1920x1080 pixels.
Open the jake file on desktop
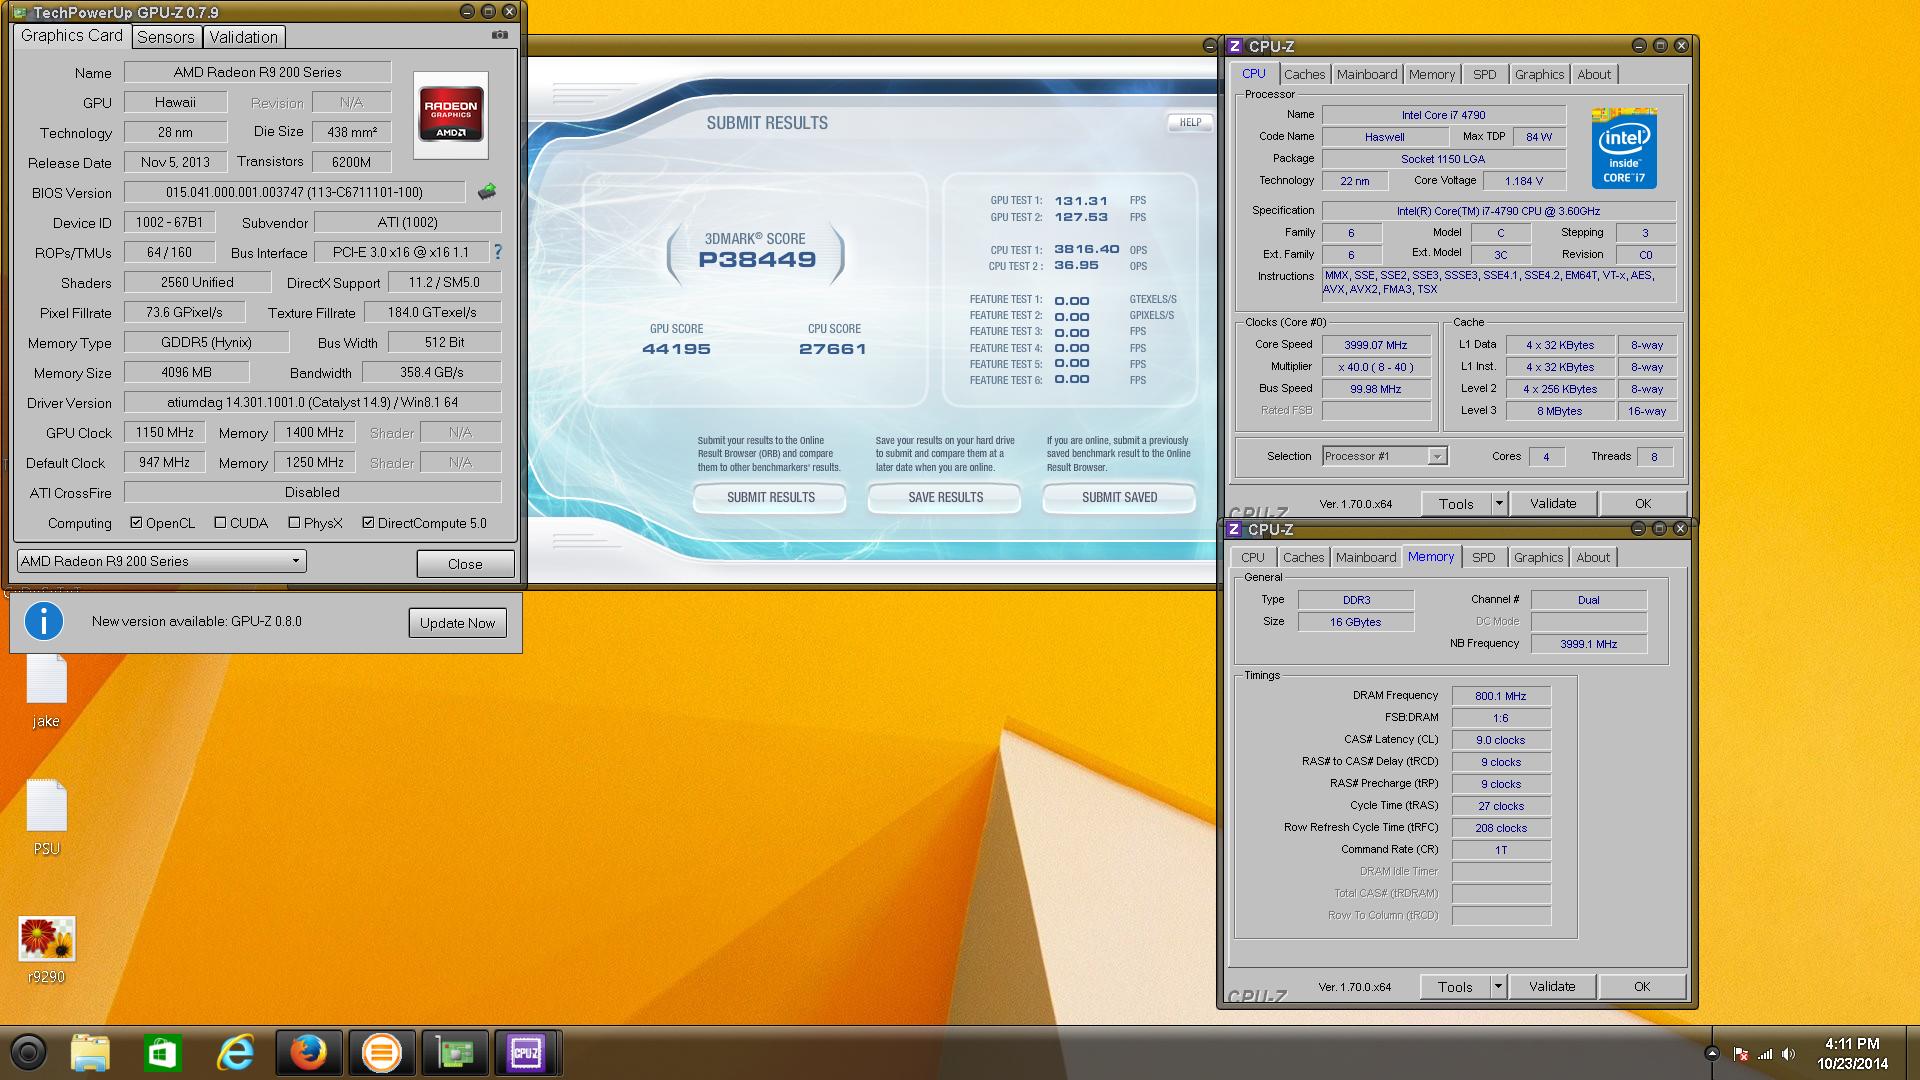point(46,692)
